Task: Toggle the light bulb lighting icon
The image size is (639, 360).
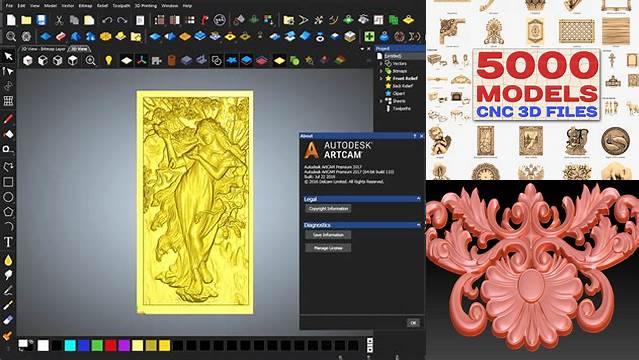Action: click(x=108, y=60)
